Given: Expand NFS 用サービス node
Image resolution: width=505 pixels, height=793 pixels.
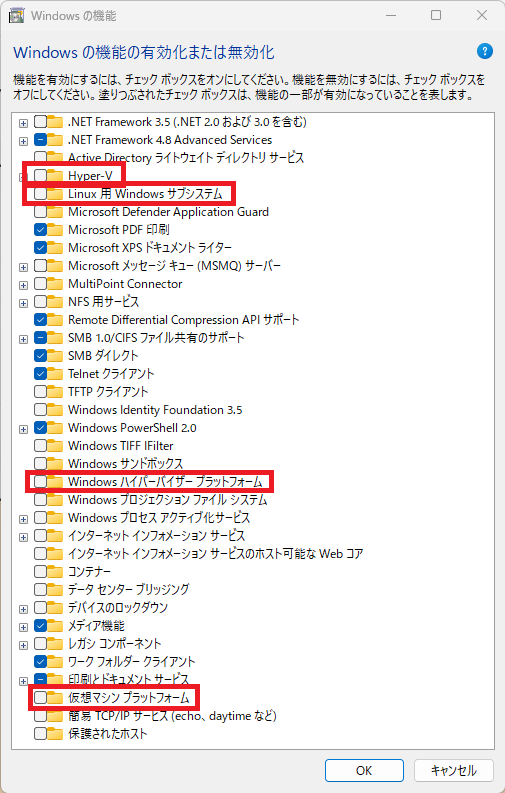Looking at the screenshot, I should (23, 303).
